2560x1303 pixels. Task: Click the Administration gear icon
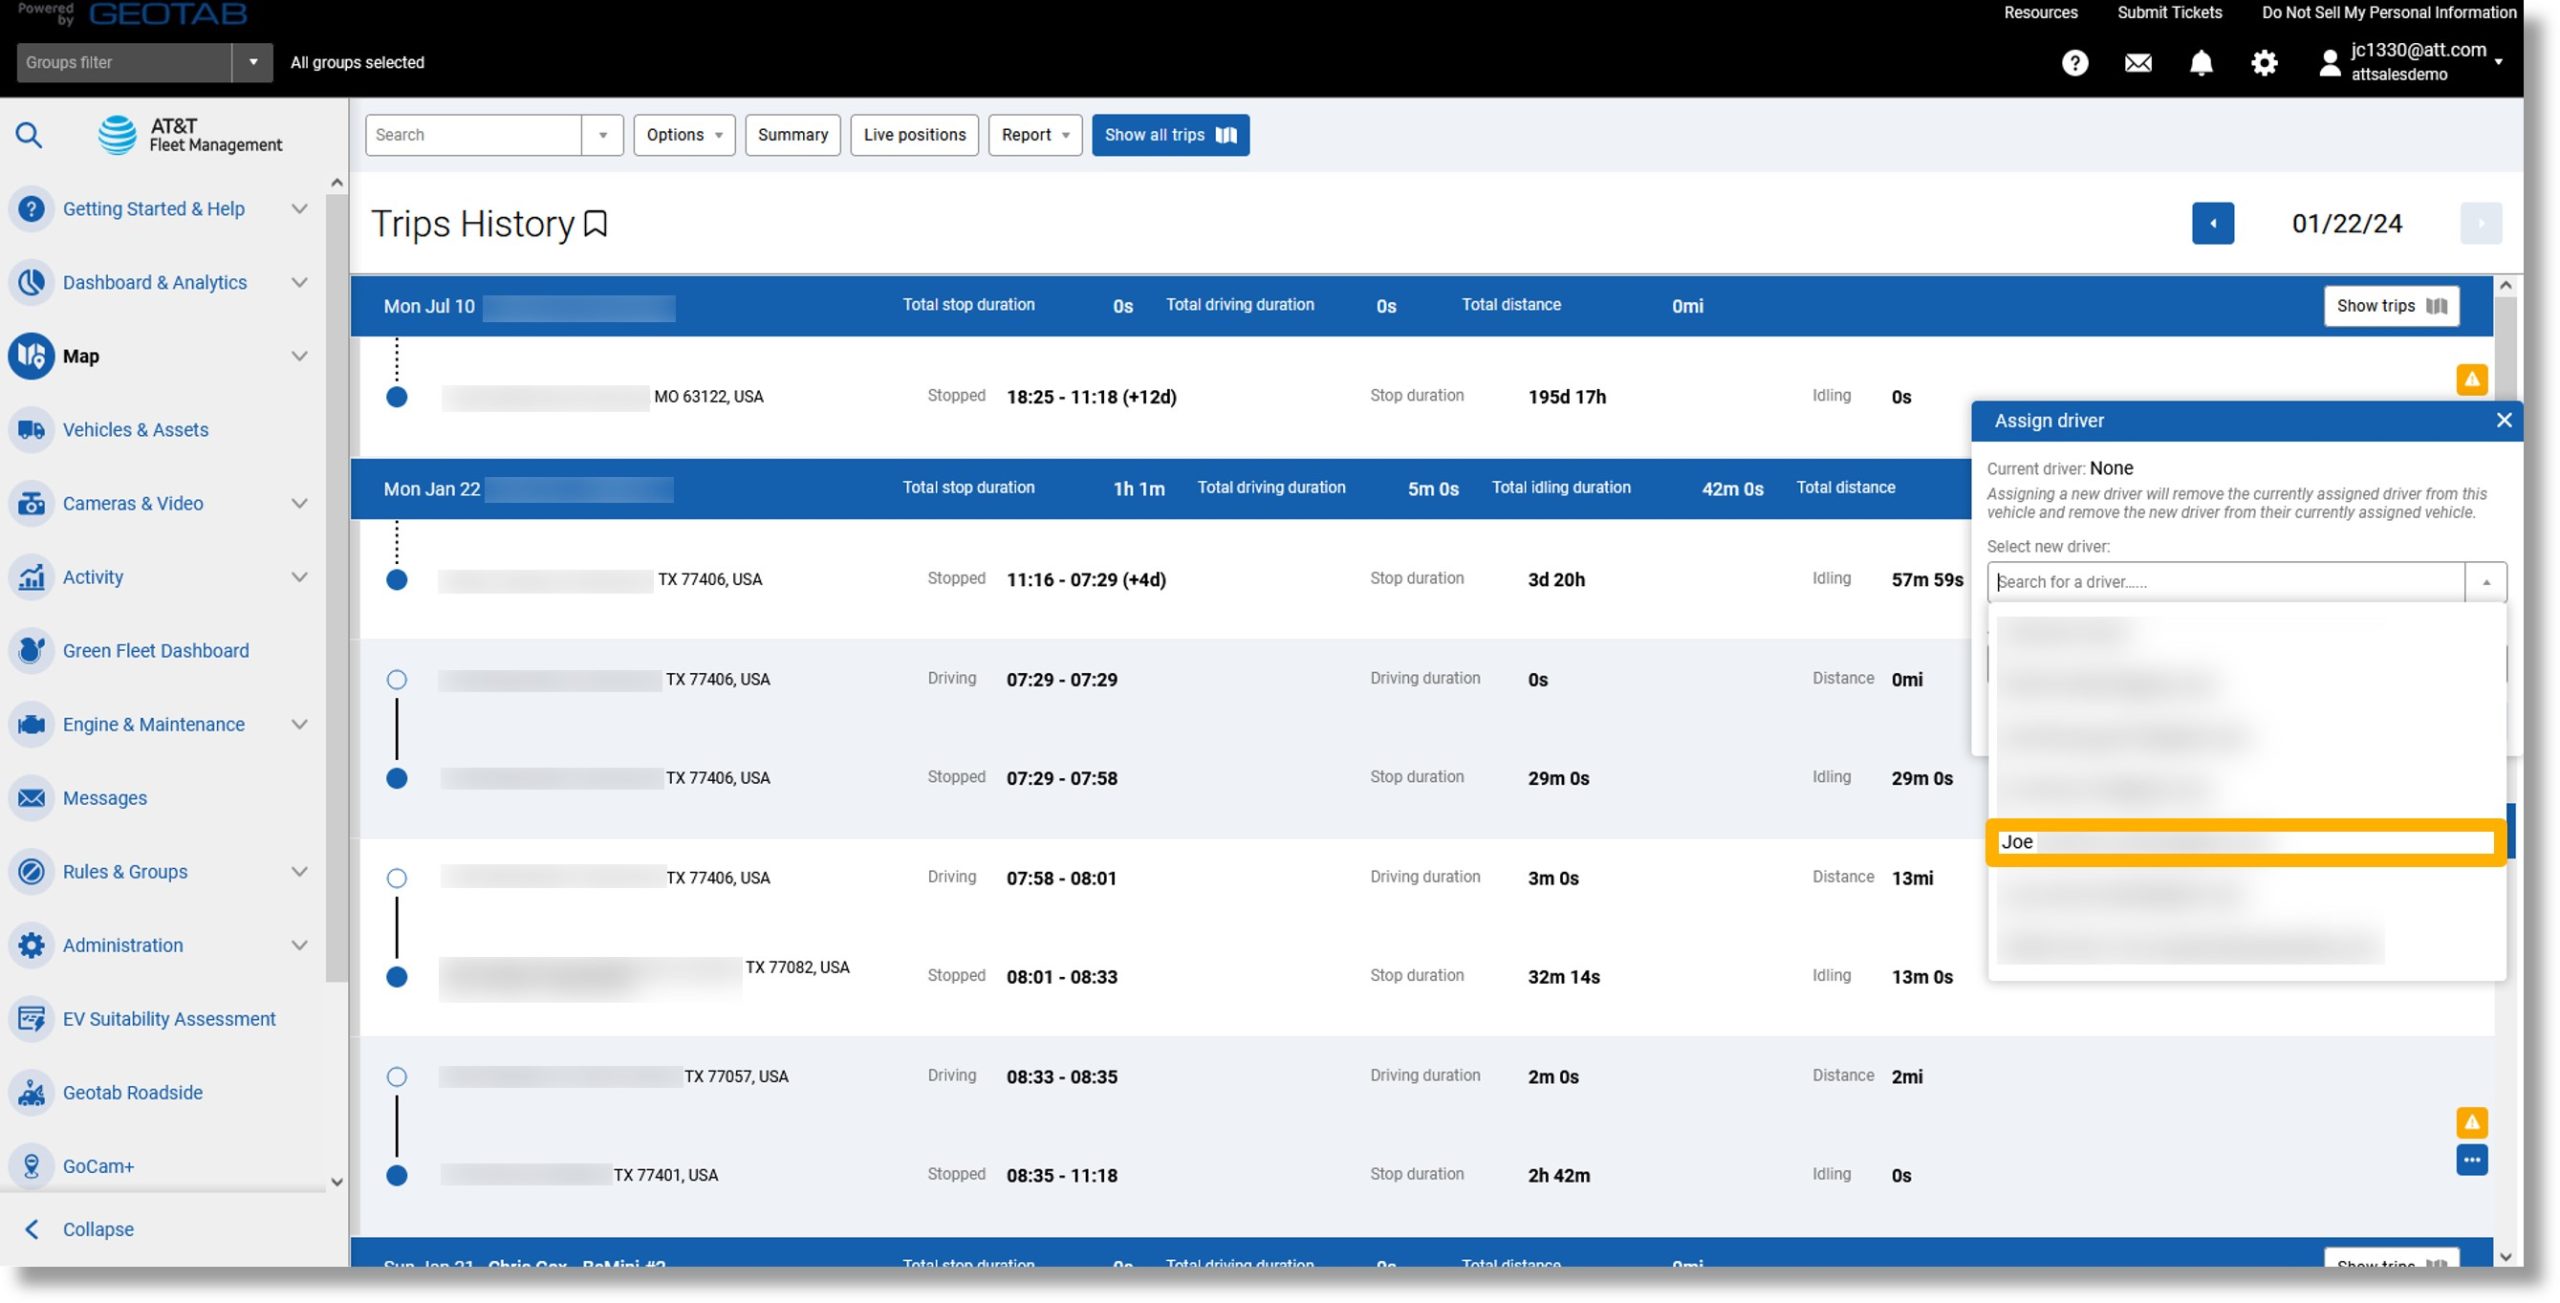click(x=31, y=946)
